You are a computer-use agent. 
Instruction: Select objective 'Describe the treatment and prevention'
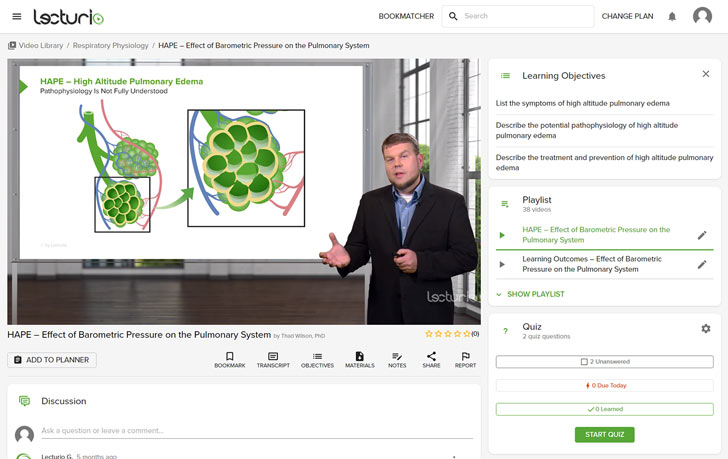pos(604,162)
